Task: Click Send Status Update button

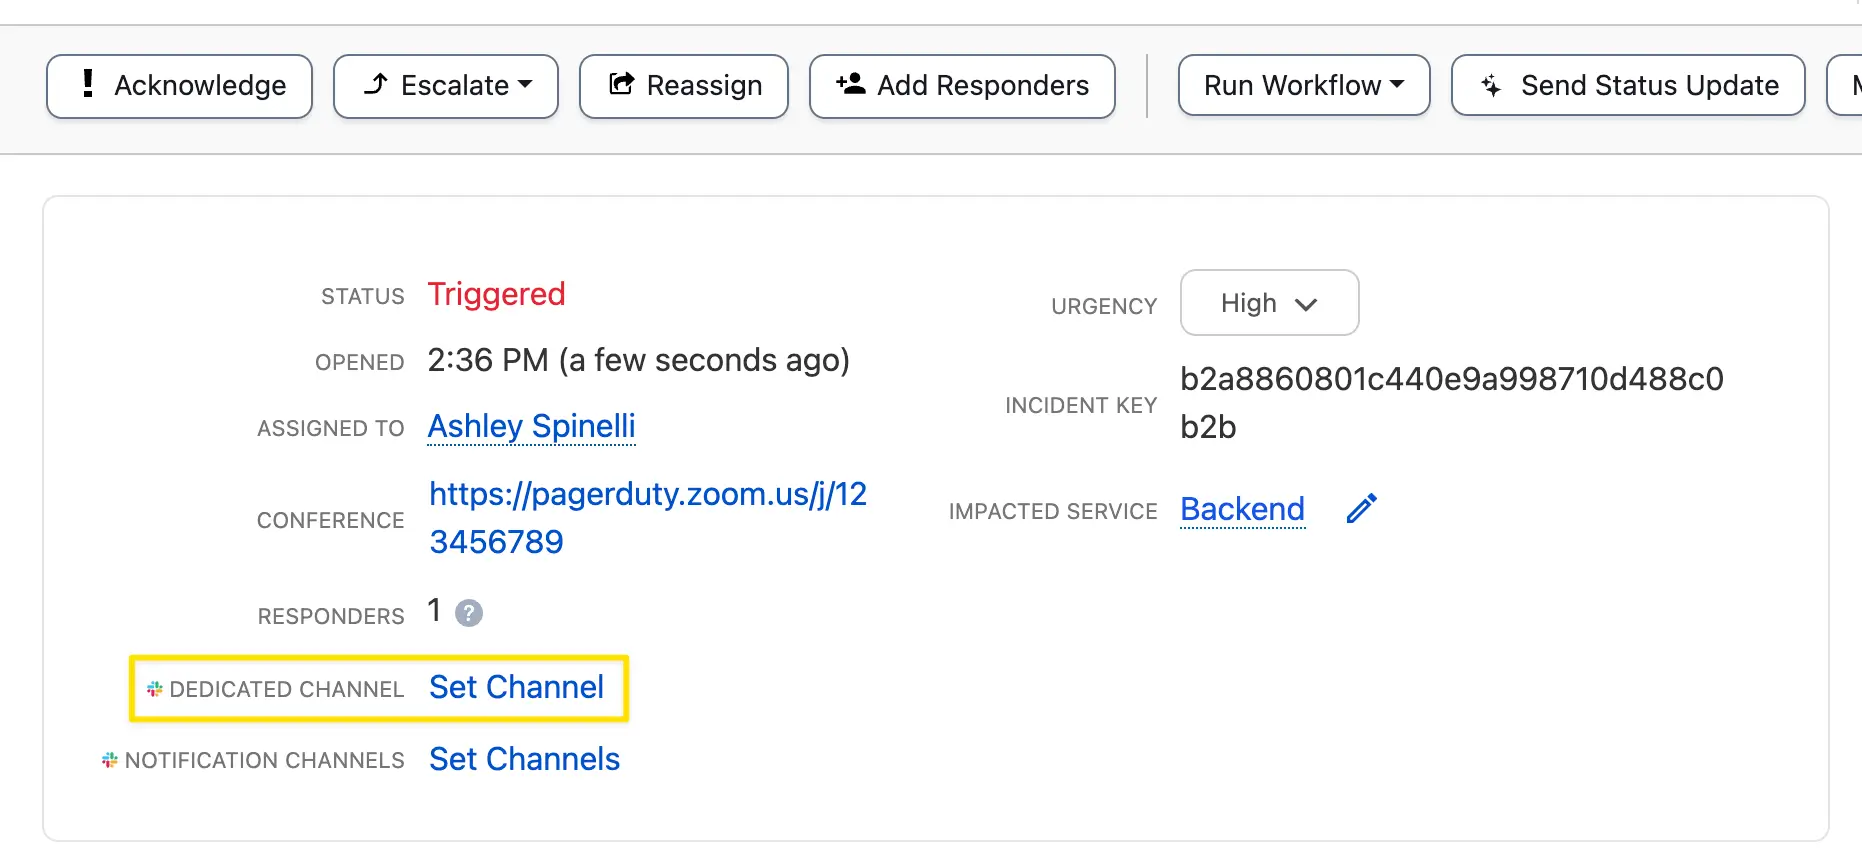Action: [1628, 85]
